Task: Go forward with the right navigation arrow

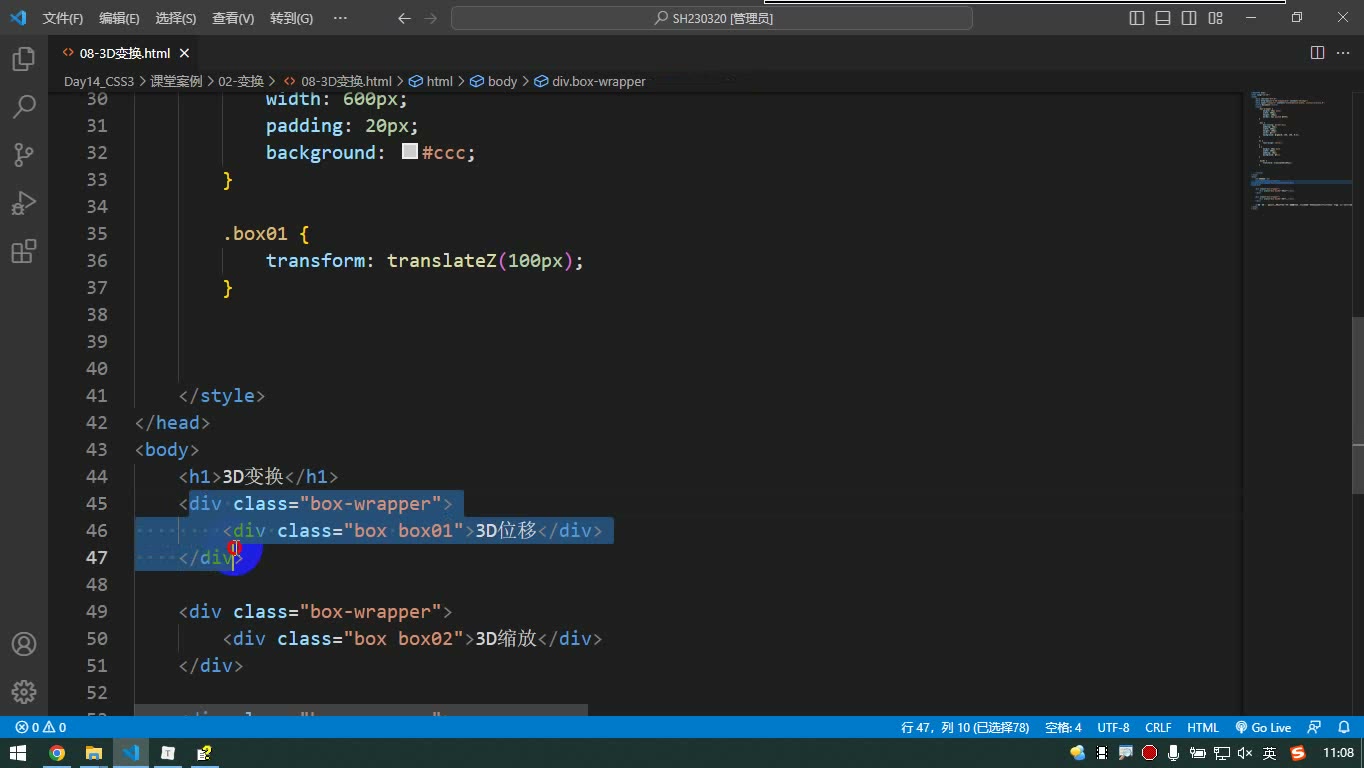Action: pyautogui.click(x=431, y=18)
